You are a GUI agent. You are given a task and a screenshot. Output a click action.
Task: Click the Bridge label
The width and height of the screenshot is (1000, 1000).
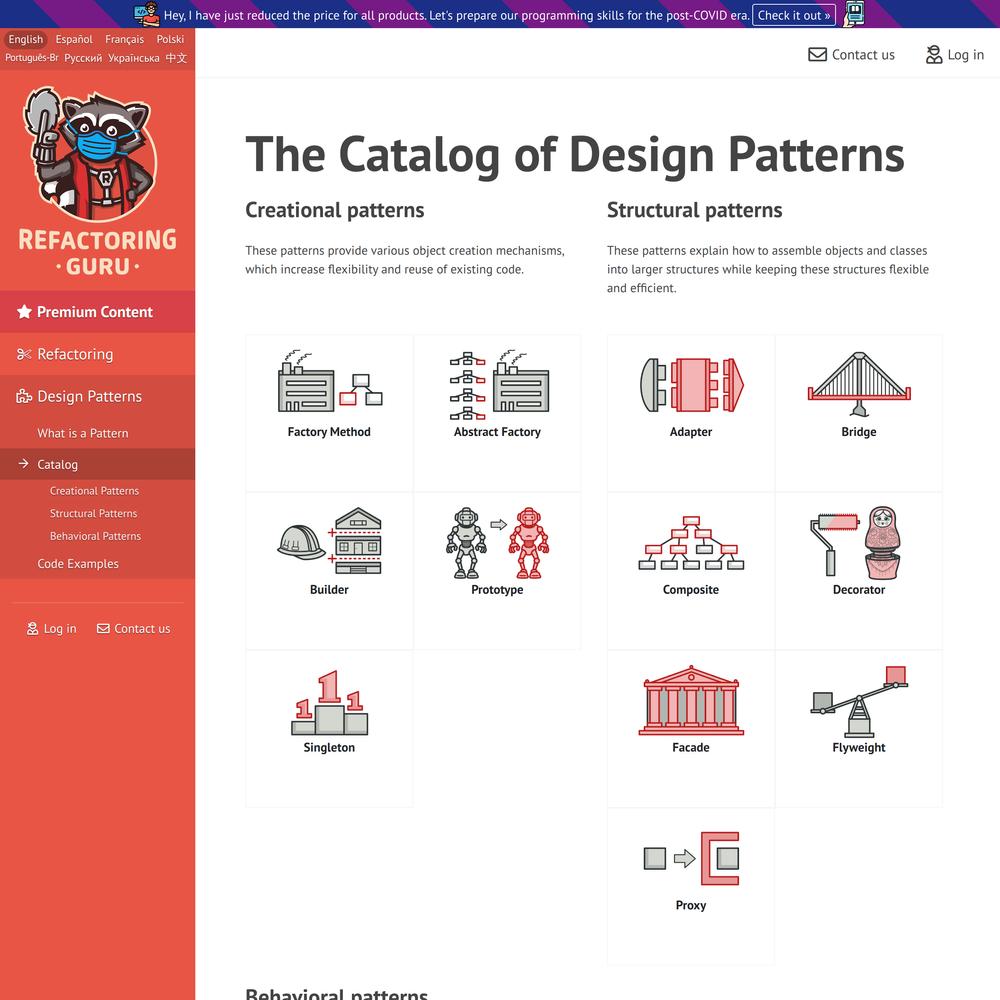pos(859,432)
